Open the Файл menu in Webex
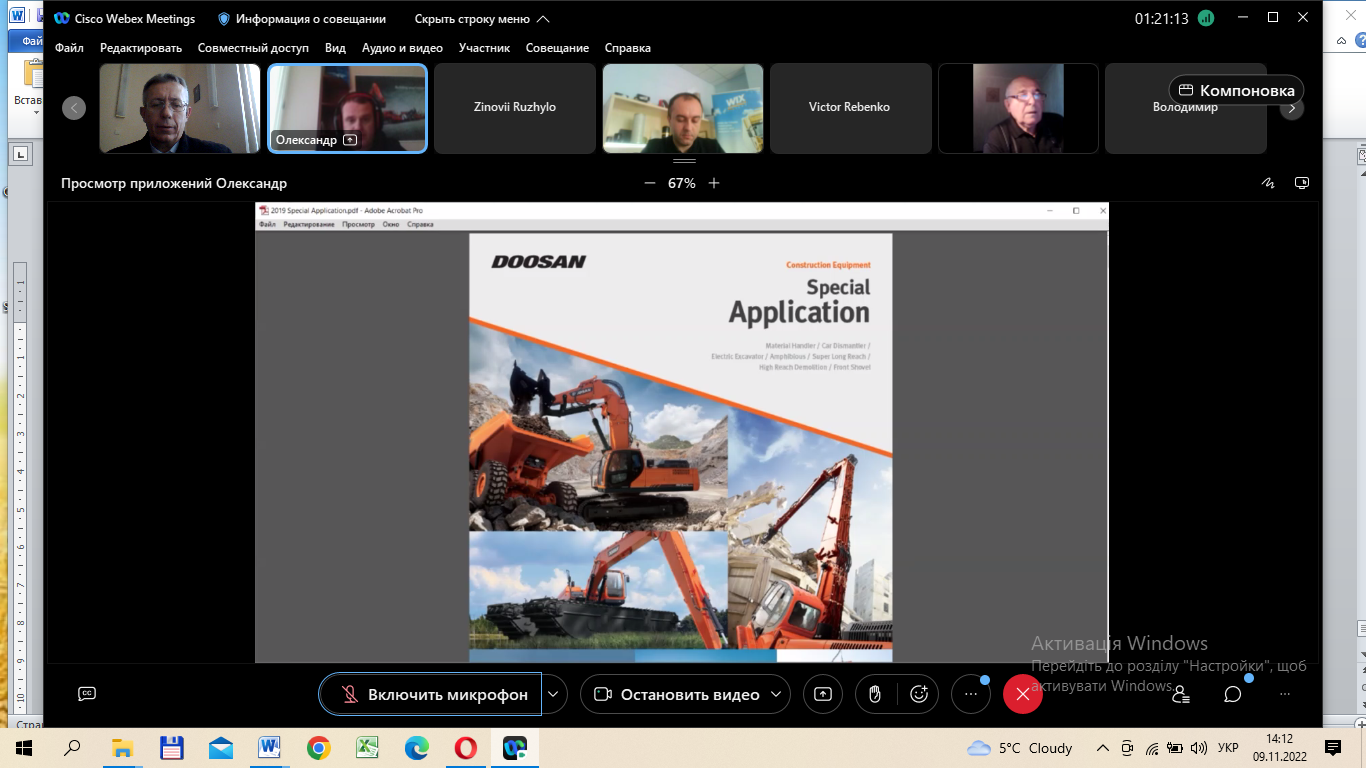Viewport: 1366px width, 768px height. (x=69, y=48)
